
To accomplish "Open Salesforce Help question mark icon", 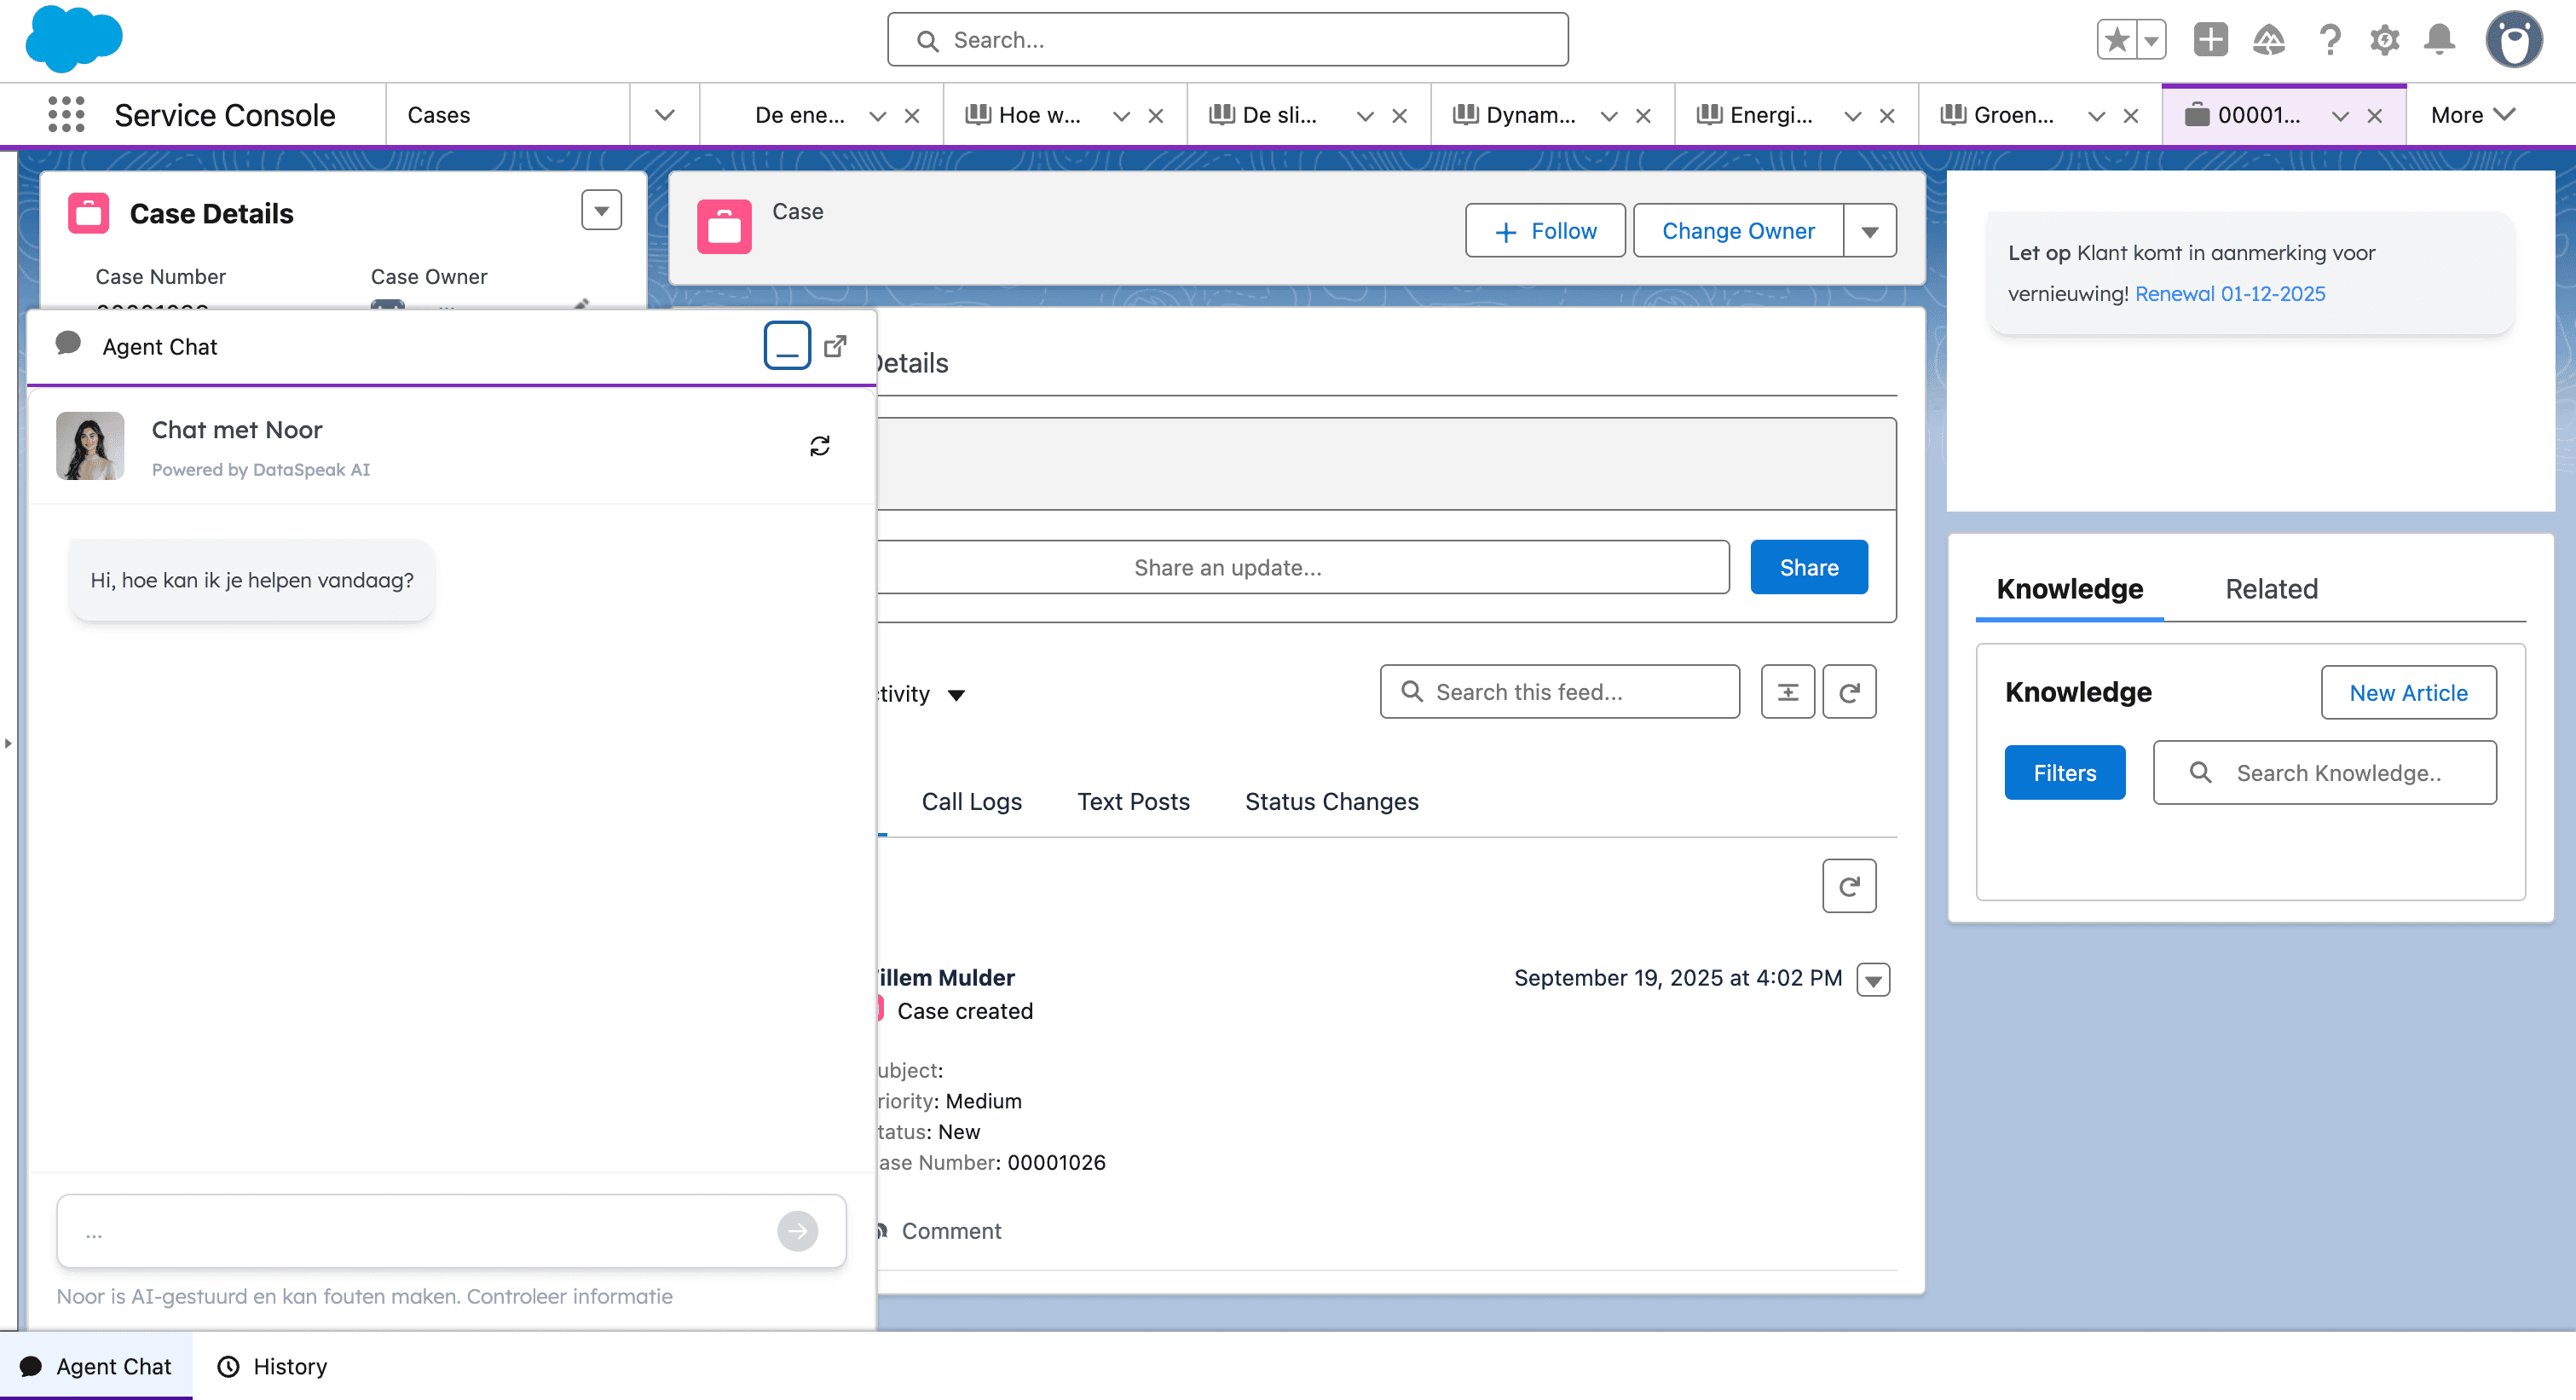I will point(2330,39).
